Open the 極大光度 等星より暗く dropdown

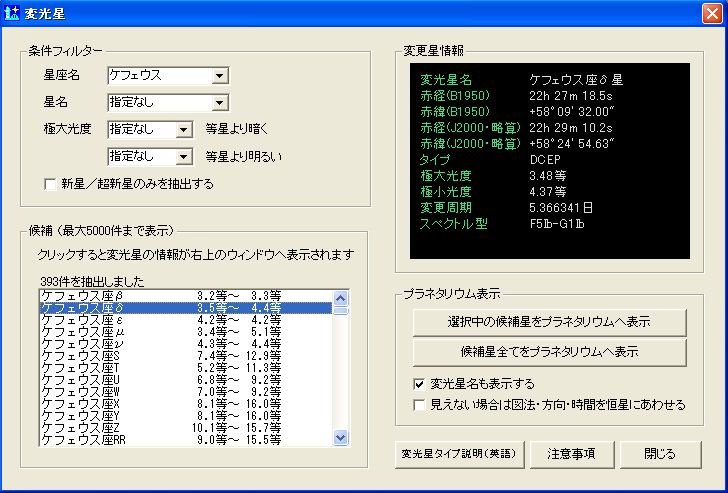click(182, 129)
